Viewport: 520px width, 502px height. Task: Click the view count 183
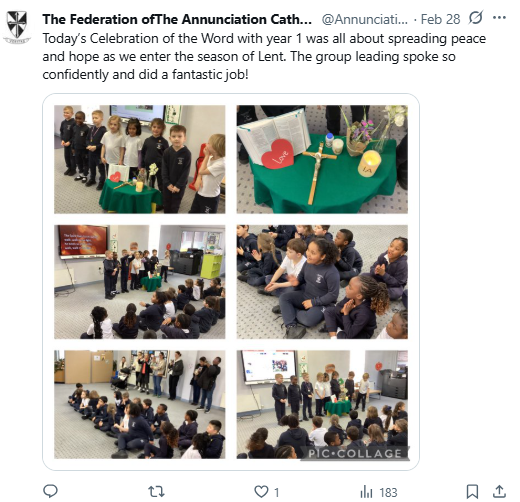(389, 492)
